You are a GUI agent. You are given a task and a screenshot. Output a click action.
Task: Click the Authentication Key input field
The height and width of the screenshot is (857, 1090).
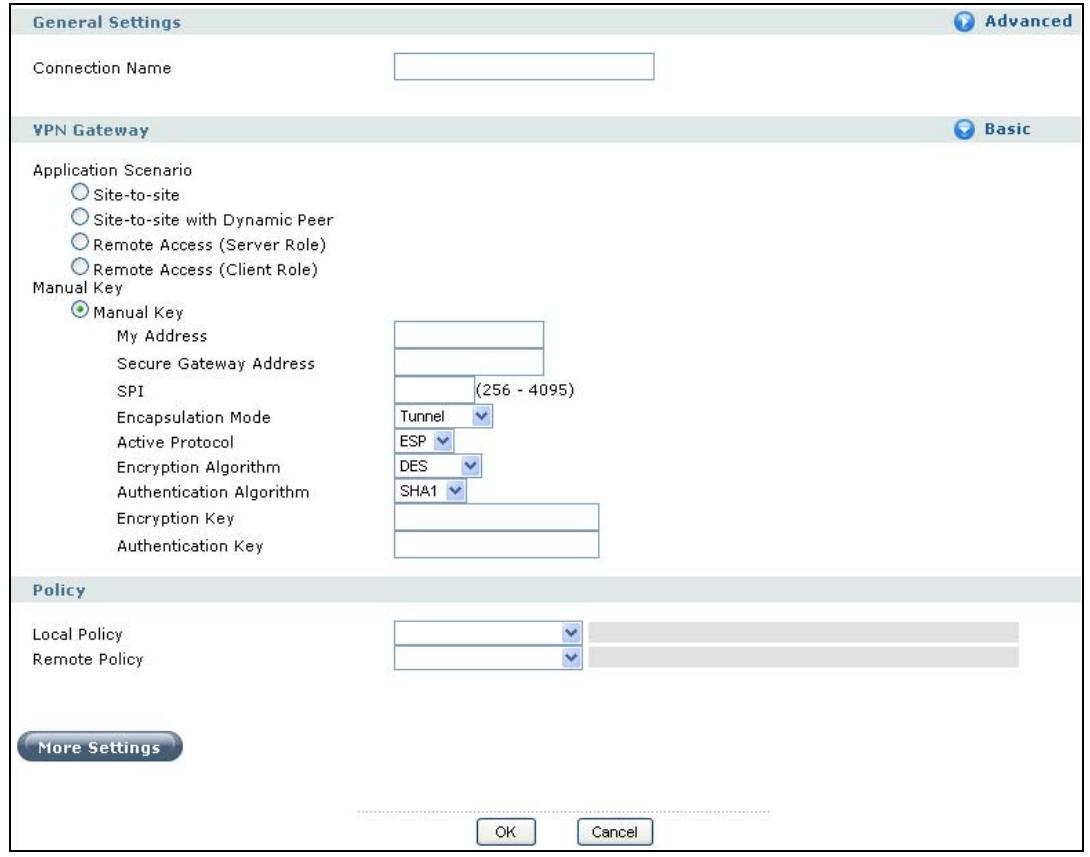pyautogui.click(x=496, y=545)
